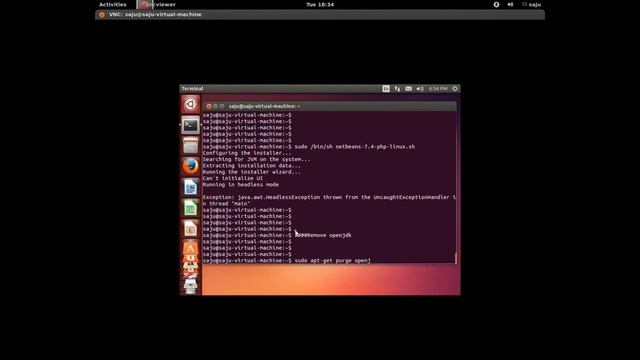Screen dimensions: 640x360
Task: Click the 'Configuring the installer...' output line
Action: (x=247, y=153)
